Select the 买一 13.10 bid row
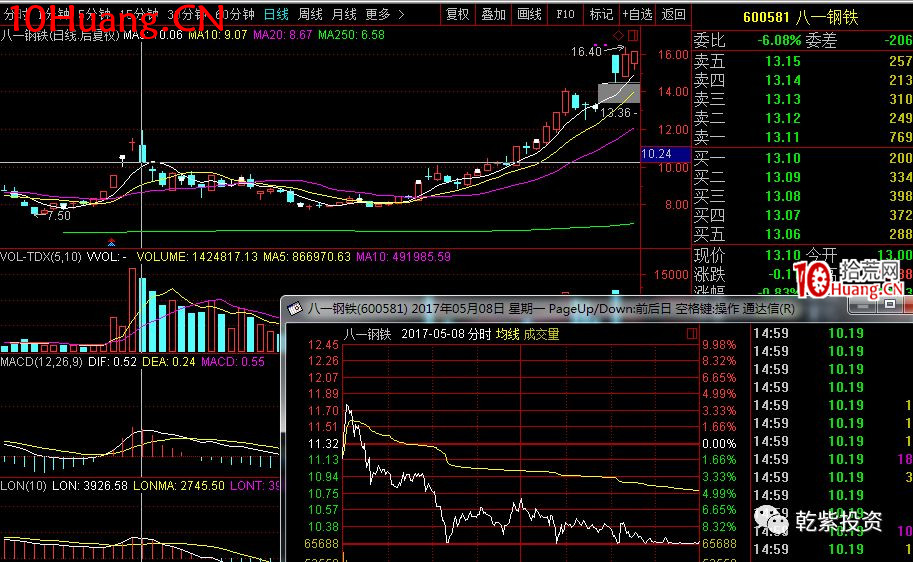Screen dimensions: 913x562 802,158
